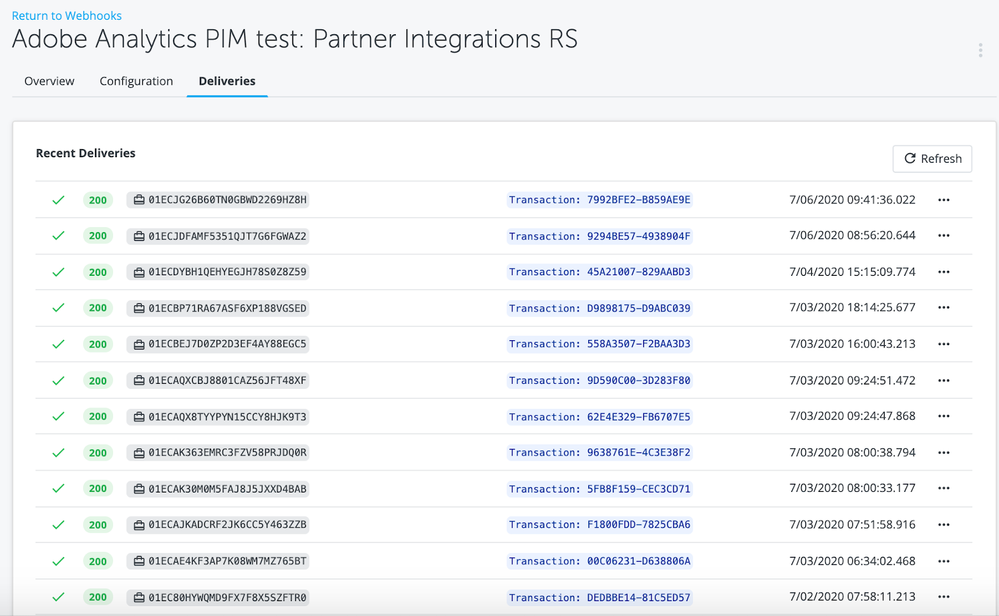Click the 200 status badge for delivery 01ECDYBH1QEHYEGJH78S0Z8Z59
This screenshot has height=616, width=999.
pos(98,272)
